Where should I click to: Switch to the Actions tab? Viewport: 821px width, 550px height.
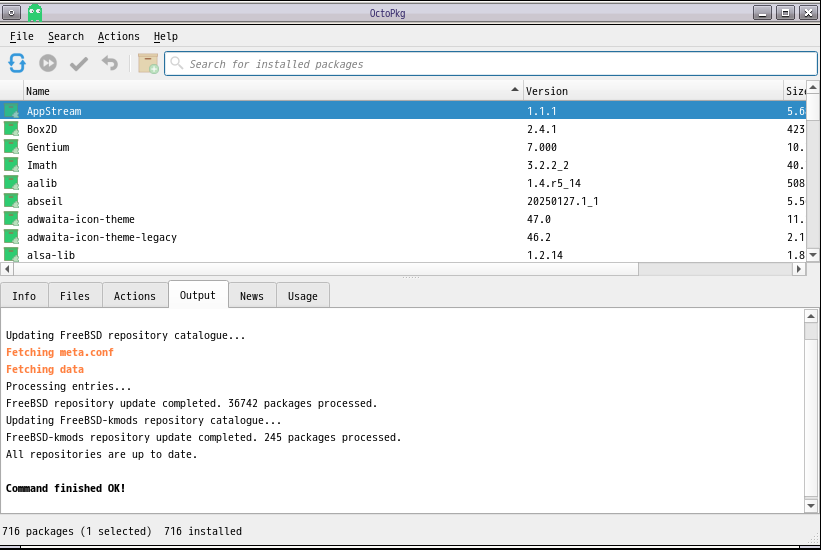pyautogui.click(x=135, y=296)
